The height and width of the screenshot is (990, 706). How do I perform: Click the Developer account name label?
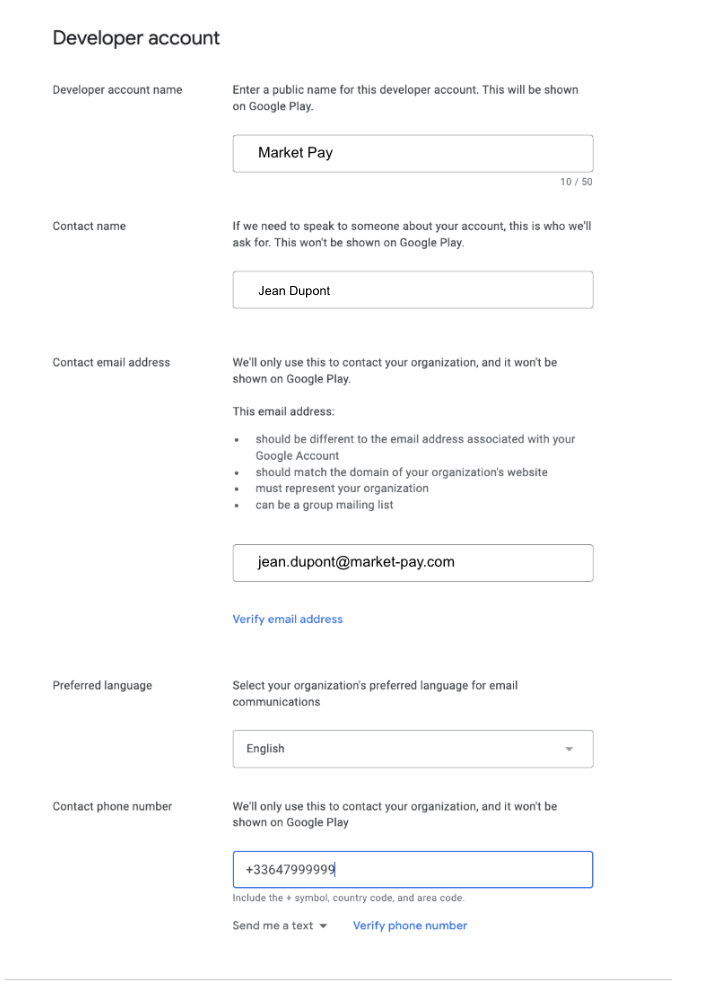tap(117, 90)
